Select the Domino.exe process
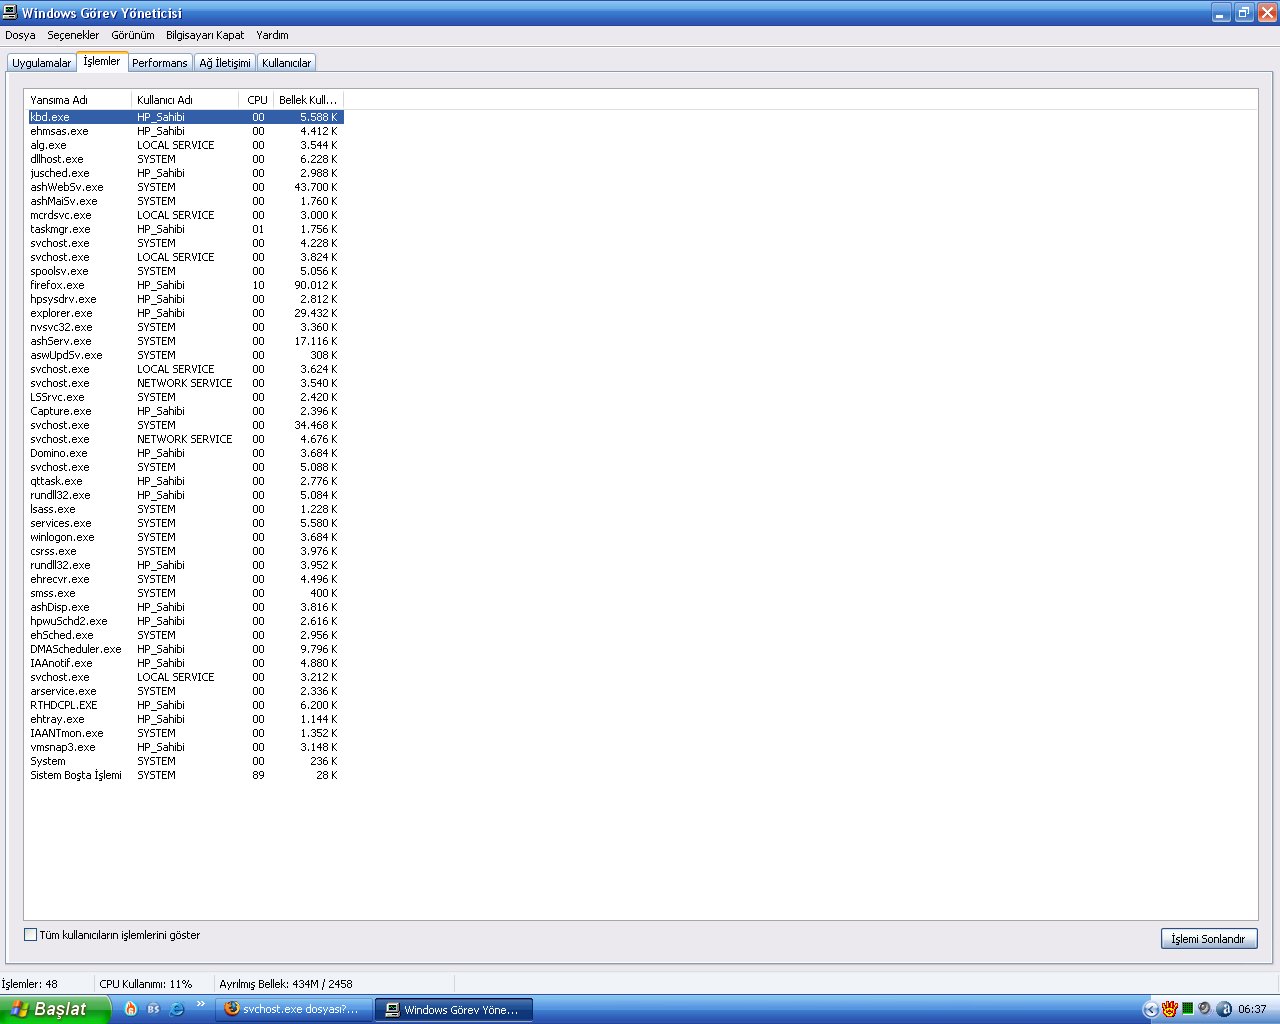 [185, 453]
